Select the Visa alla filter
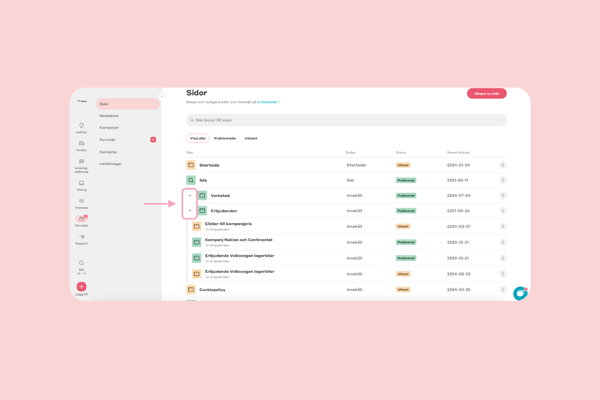 coord(197,138)
